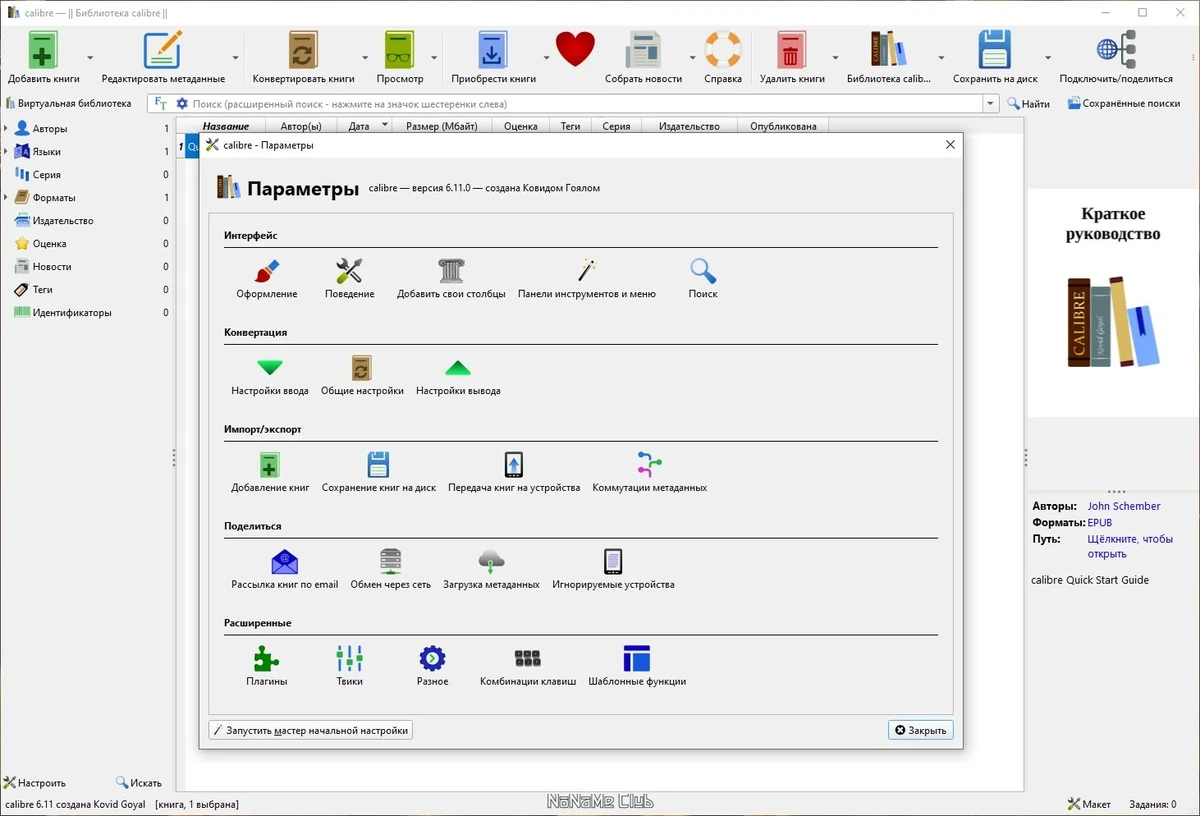This screenshot has width=1200, height=816.
Task: Click Справка lifebuoy help icon
Action: (723, 57)
